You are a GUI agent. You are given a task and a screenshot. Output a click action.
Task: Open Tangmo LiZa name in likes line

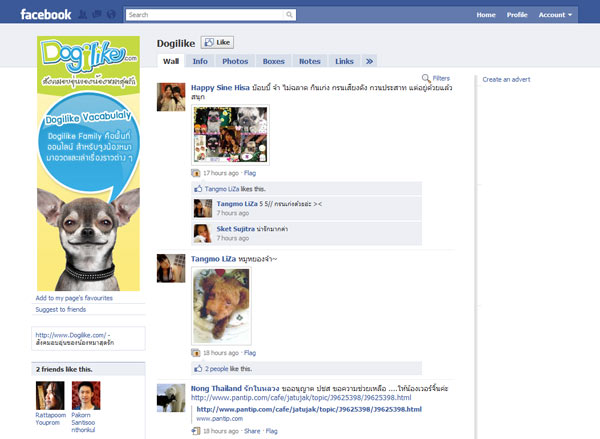(x=222, y=189)
